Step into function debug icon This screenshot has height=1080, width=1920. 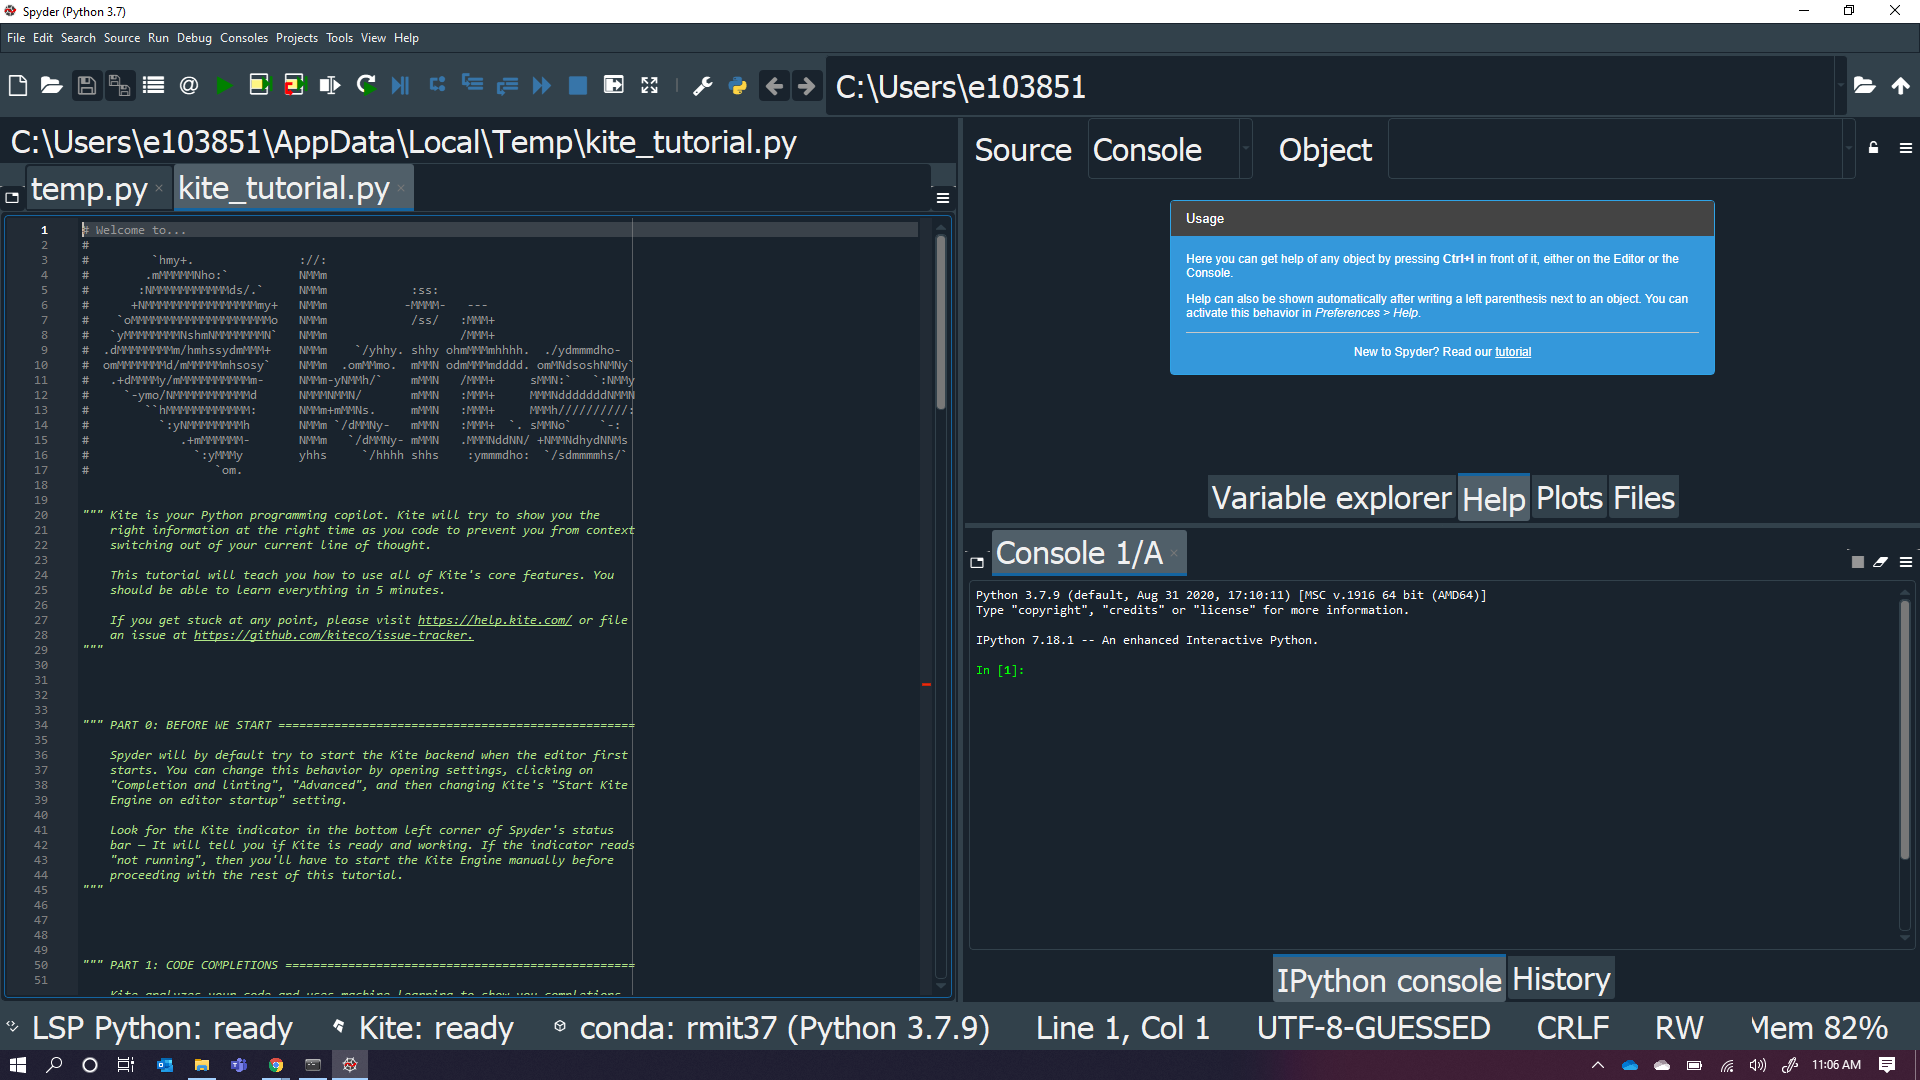point(472,84)
